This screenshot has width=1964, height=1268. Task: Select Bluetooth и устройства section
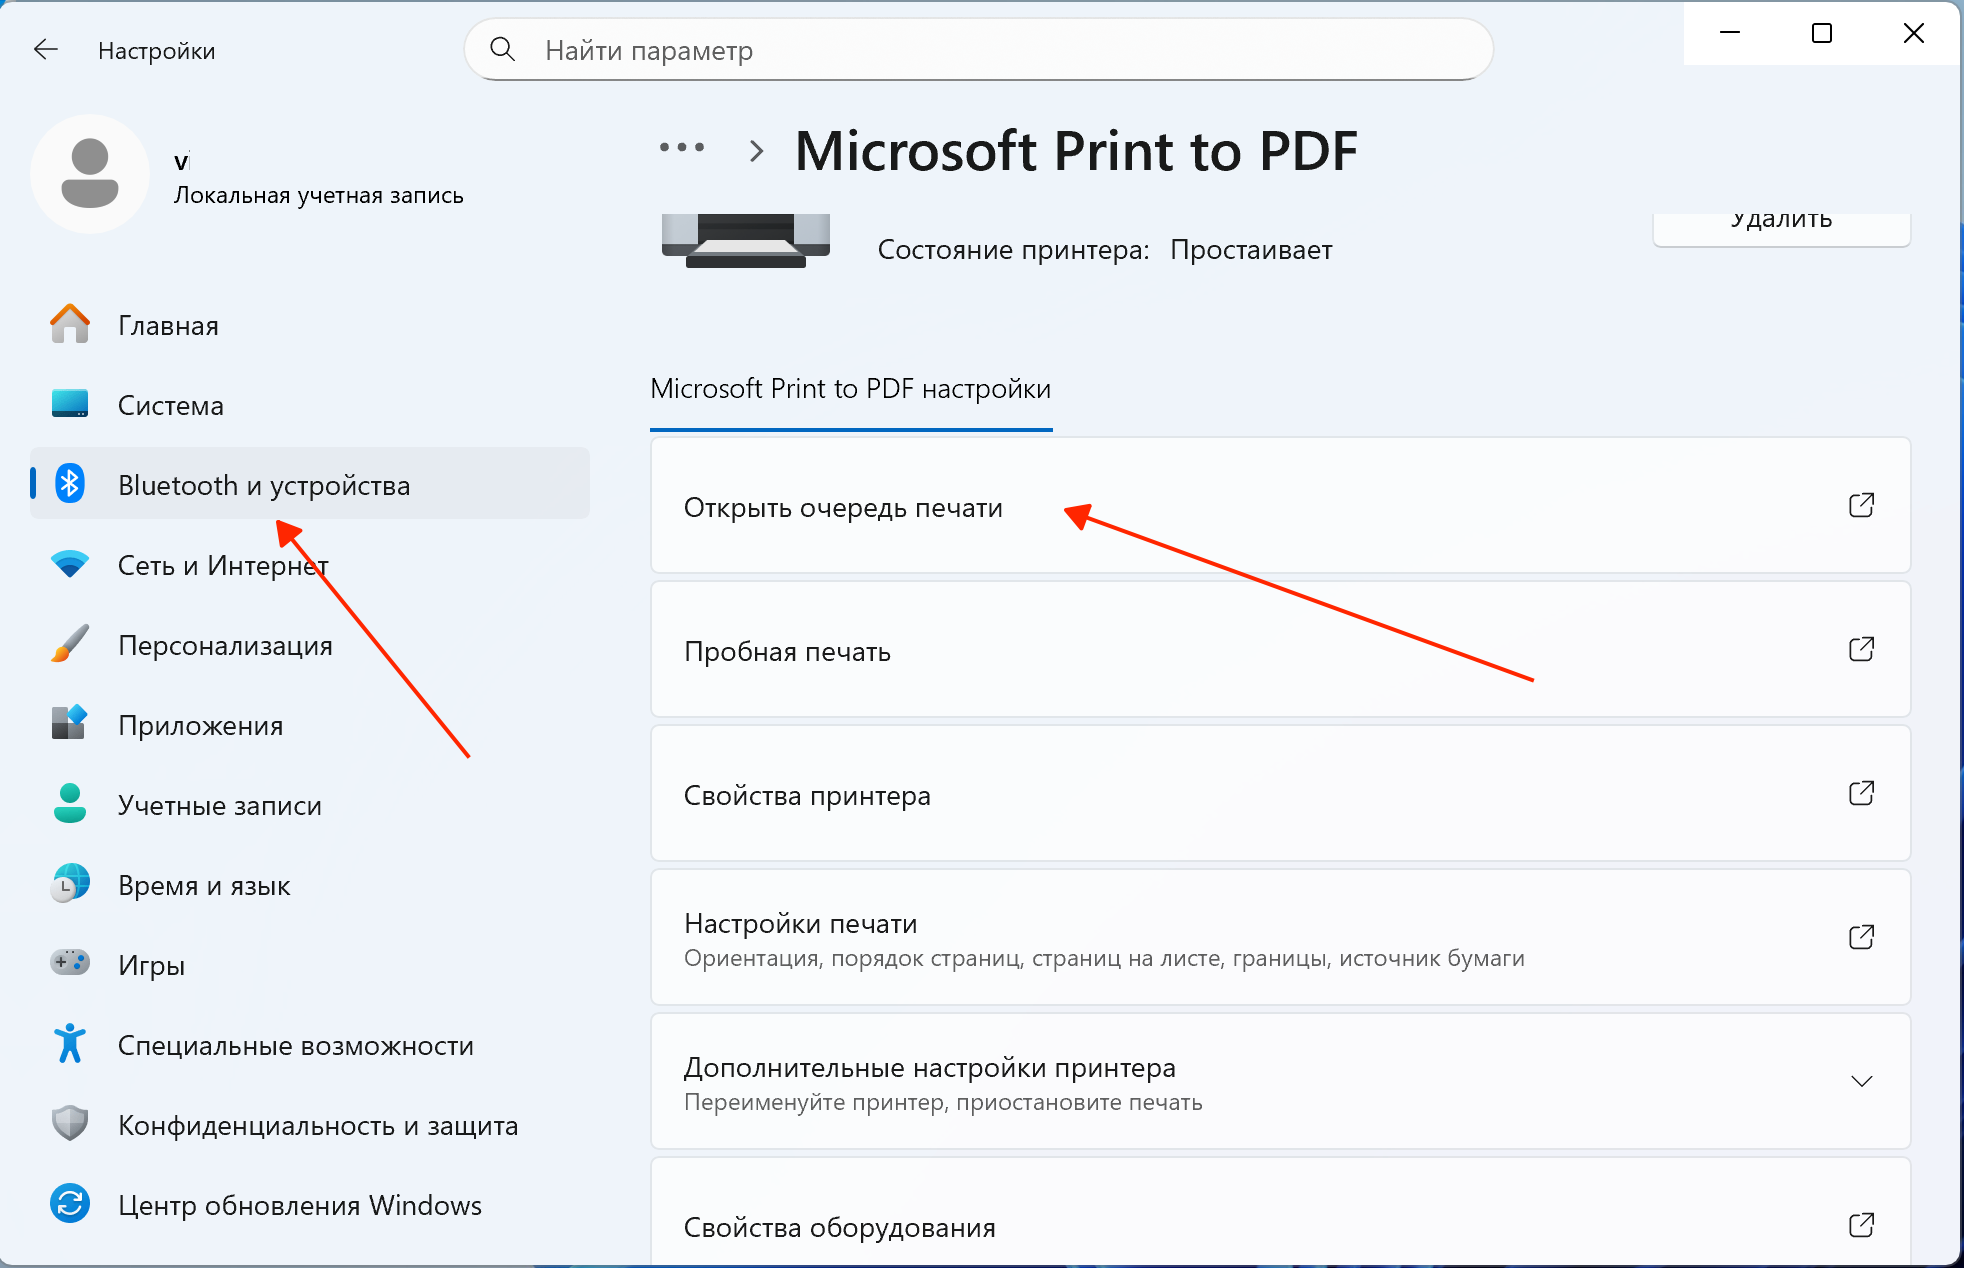310,485
